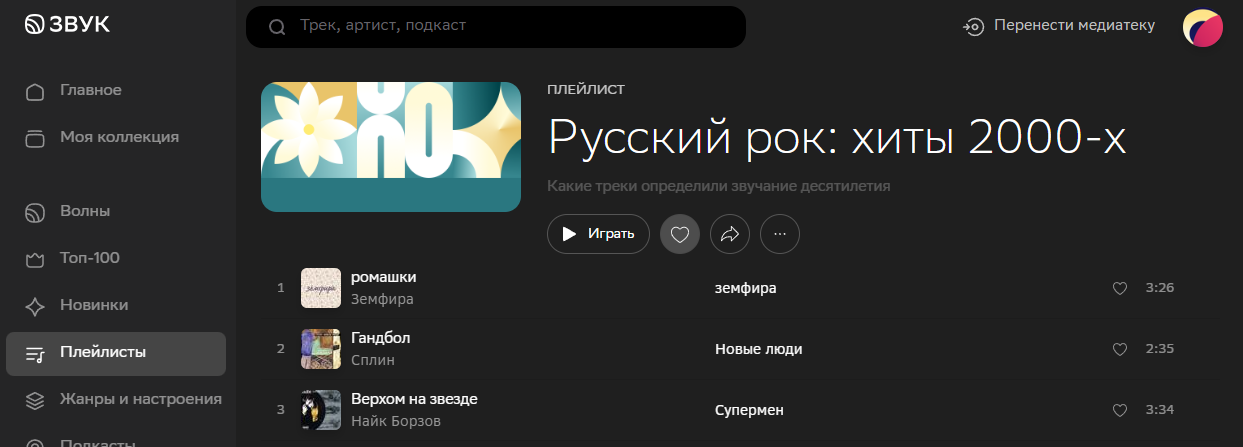This screenshot has width=1243, height=447.
Task: Click the Верхом на звезде album thumbnail
Action: point(321,410)
